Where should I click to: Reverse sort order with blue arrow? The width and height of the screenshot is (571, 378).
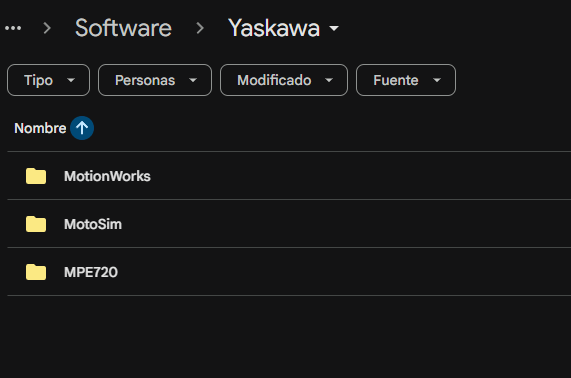pos(82,128)
